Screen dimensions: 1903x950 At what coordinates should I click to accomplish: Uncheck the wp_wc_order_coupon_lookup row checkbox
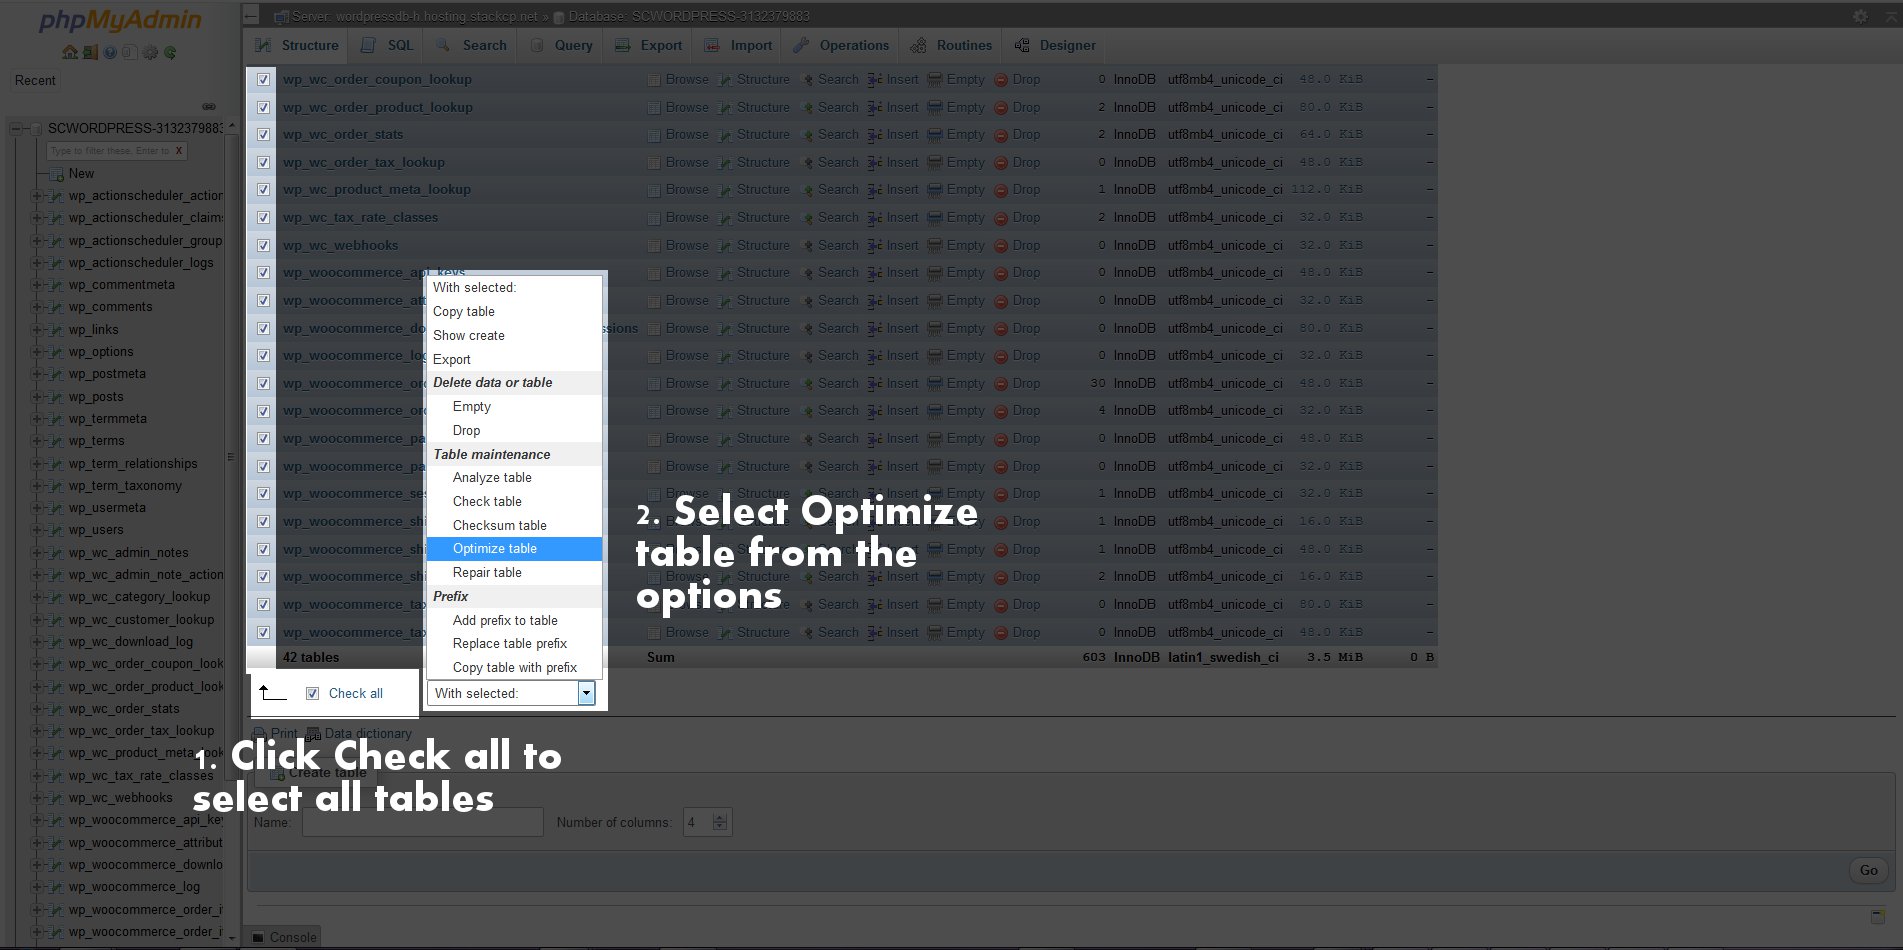tap(264, 80)
